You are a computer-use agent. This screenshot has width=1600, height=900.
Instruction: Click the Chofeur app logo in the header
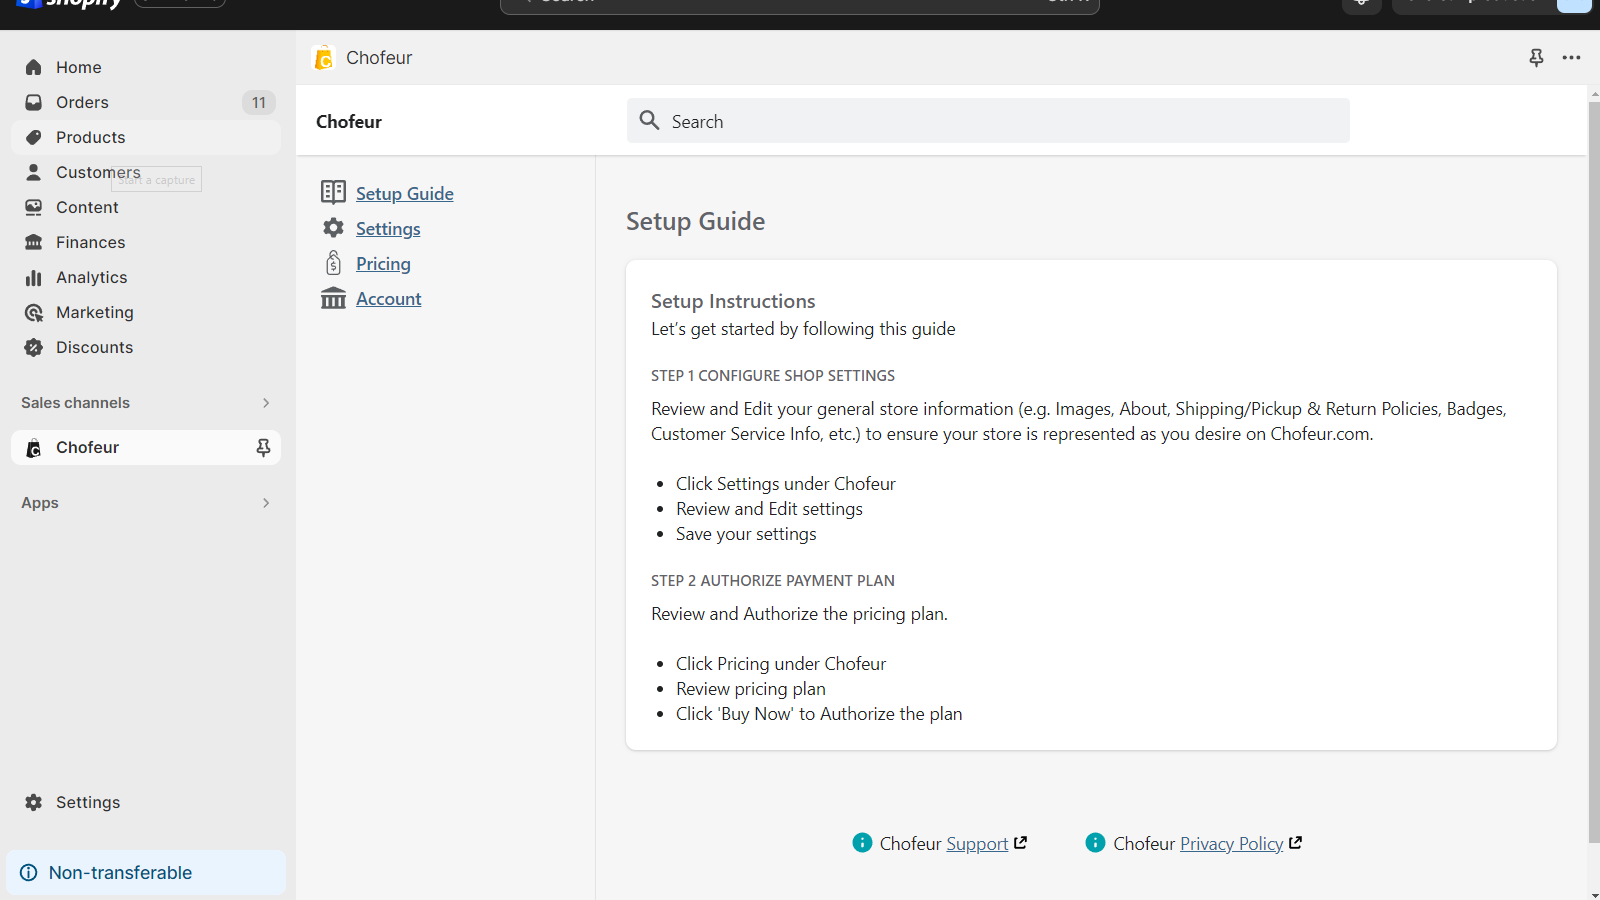pos(323,58)
